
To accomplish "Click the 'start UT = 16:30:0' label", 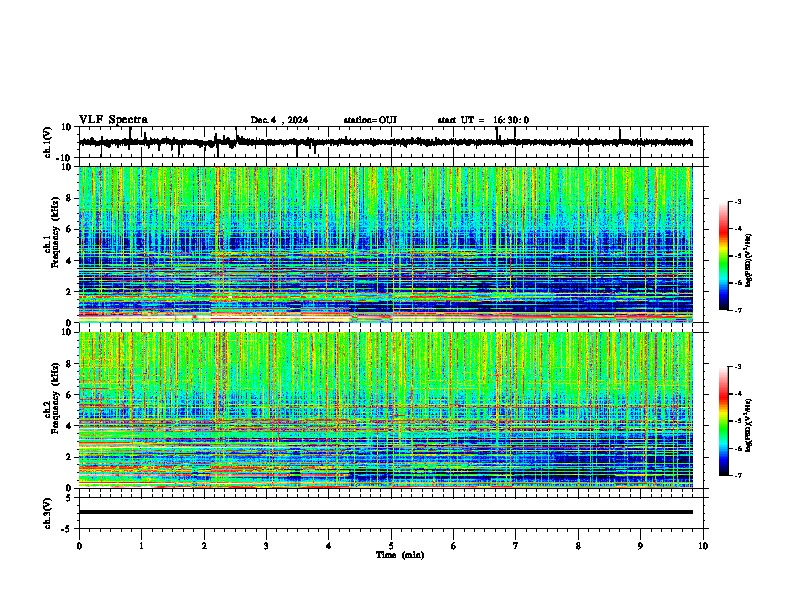I will point(483,120).
